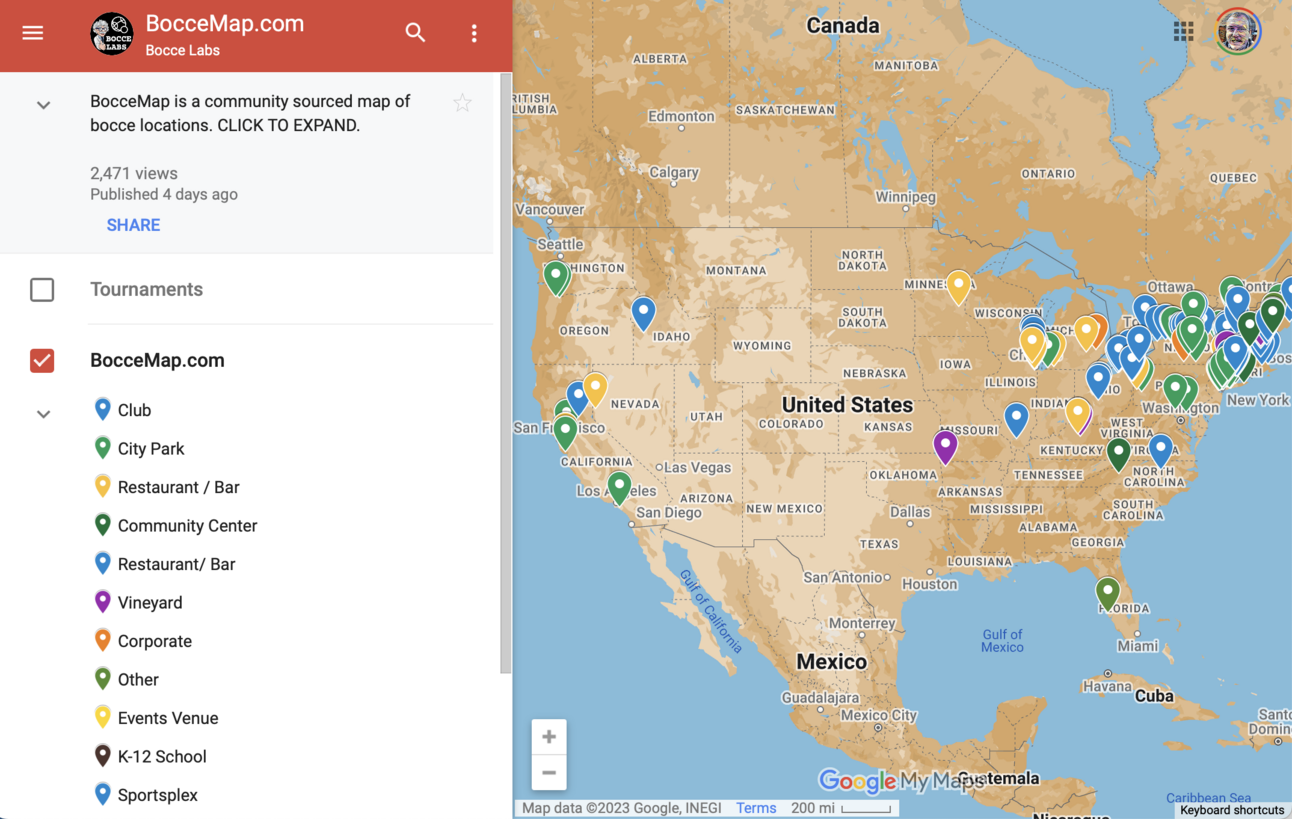The image size is (1292, 819).
Task: Click the yellow pin in Michigan
Action: (x=1086, y=332)
